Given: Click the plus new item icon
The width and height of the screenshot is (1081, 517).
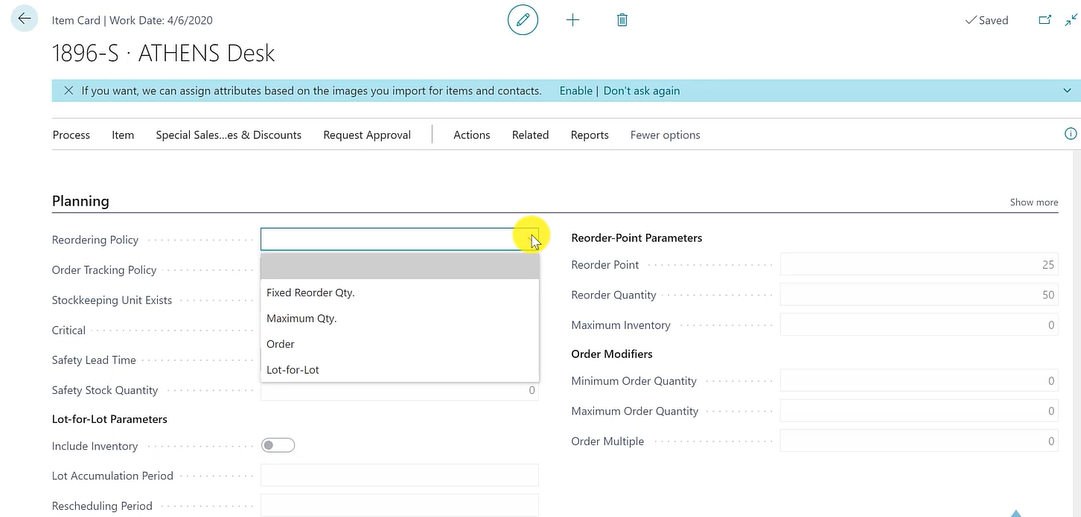Looking at the screenshot, I should pos(572,20).
